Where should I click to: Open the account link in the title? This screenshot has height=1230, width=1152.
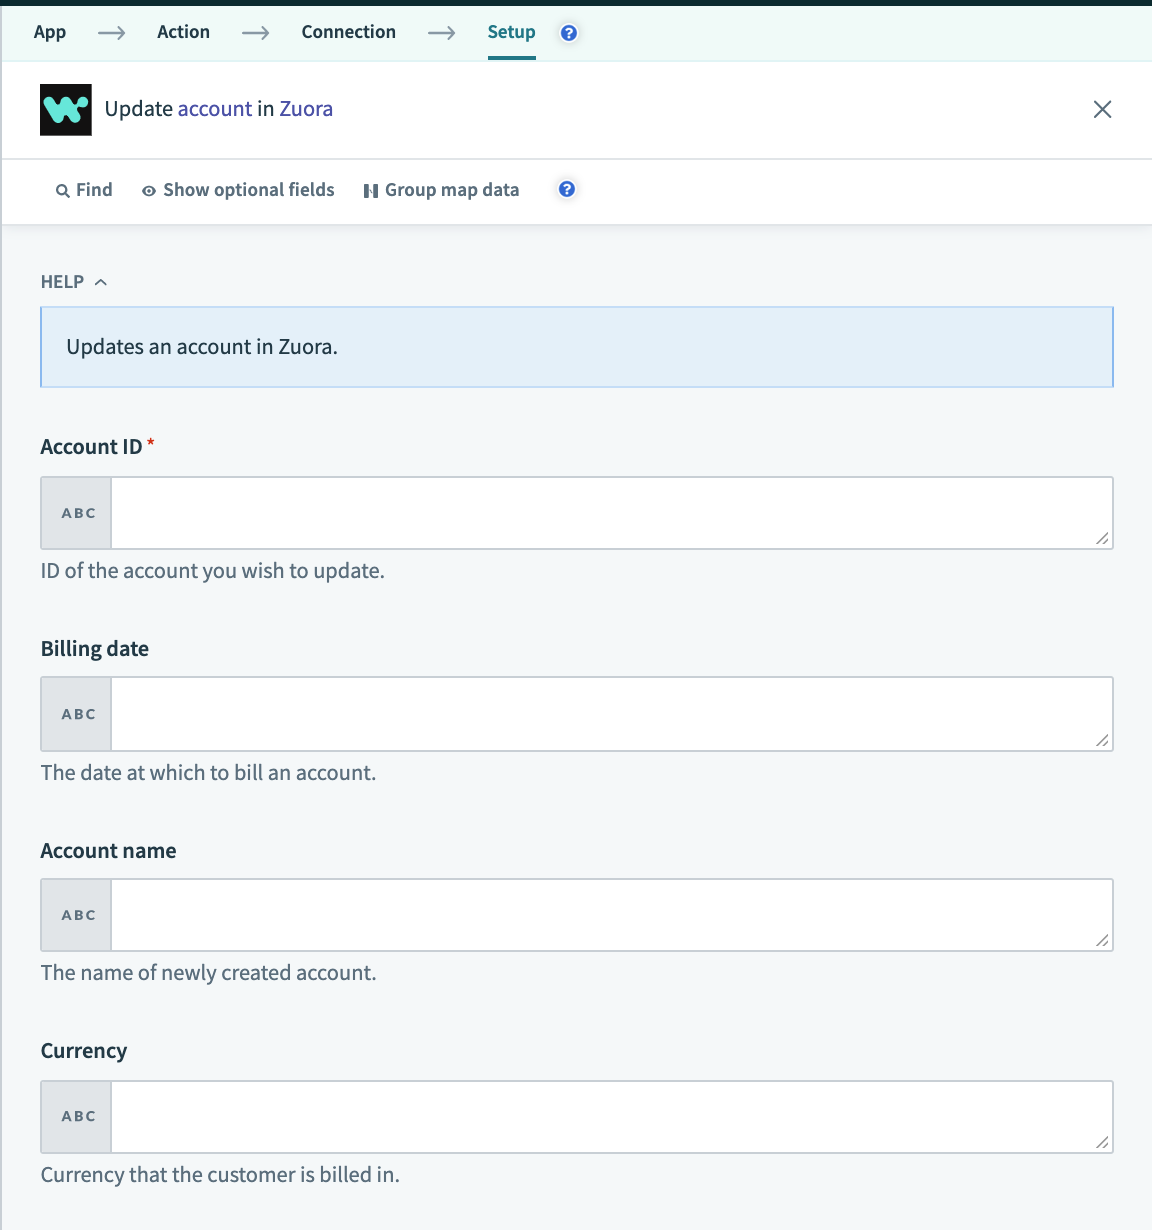tap(215, 109)
